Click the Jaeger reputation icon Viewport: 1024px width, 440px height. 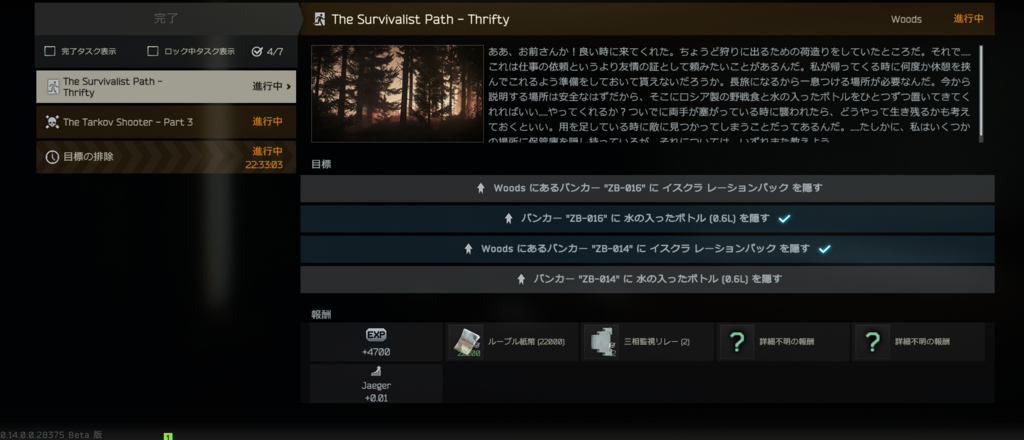(376, 372)
